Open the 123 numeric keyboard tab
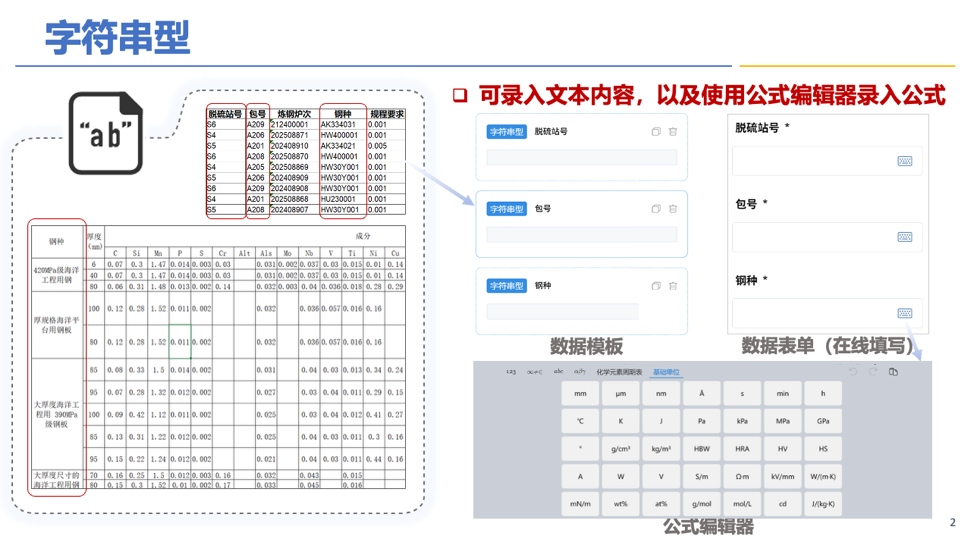Image resolution: width=971 pixels, height=546 pixels. click(x=510, y=372)
